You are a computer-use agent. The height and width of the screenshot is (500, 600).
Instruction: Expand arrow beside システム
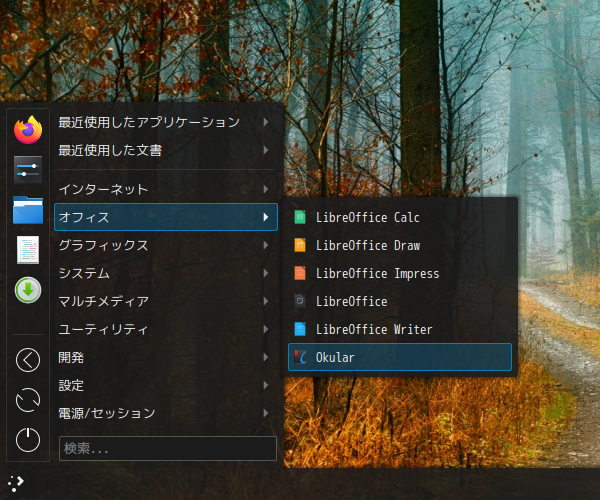coord(266,273)
